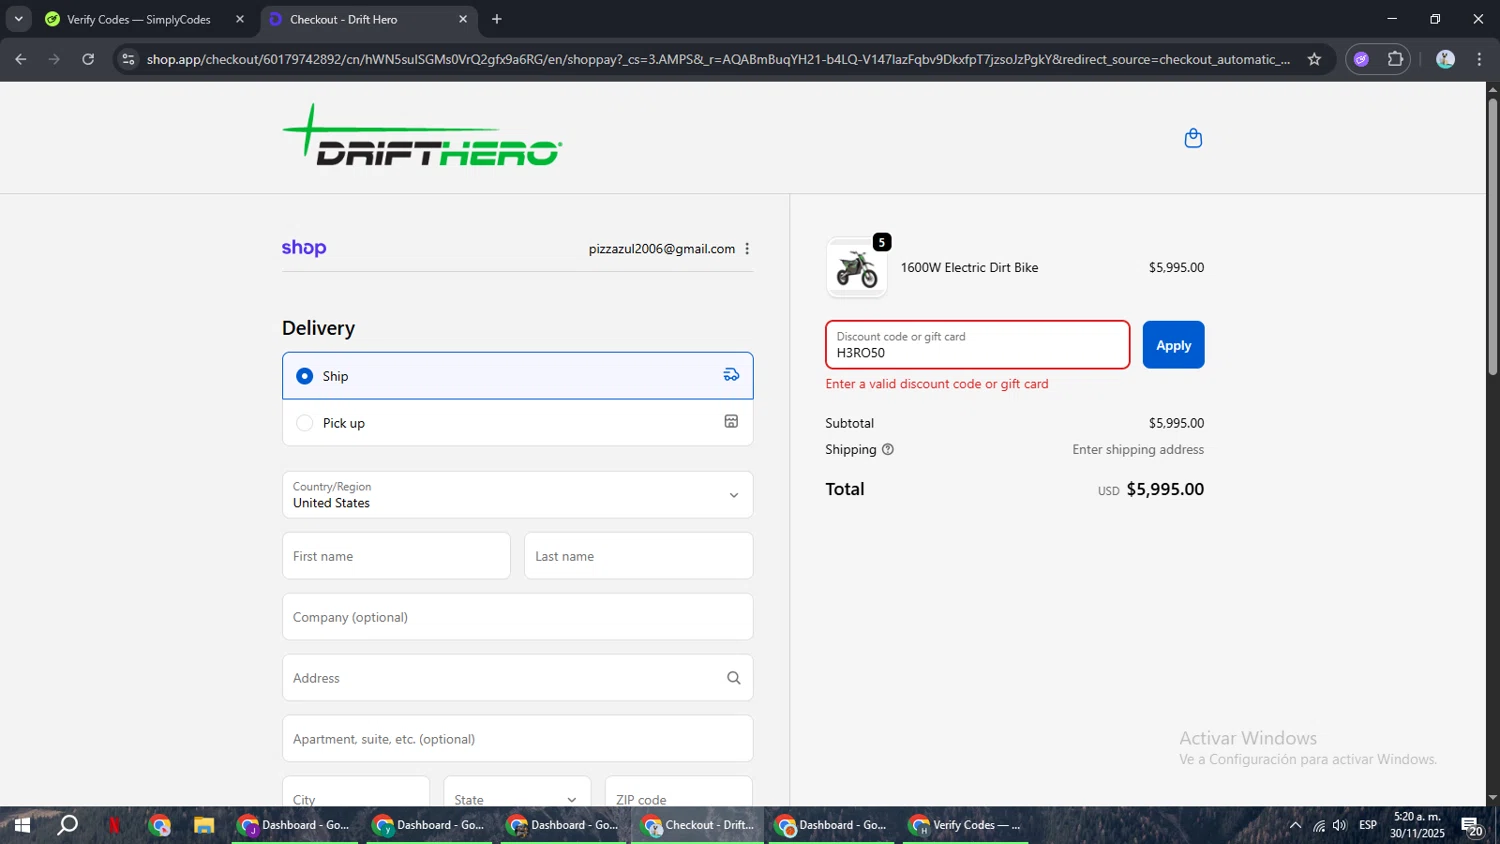The width and height of the screenshot is (1500, 844).
Task: Open Verify Codes taskbar window
Action: 966,825
